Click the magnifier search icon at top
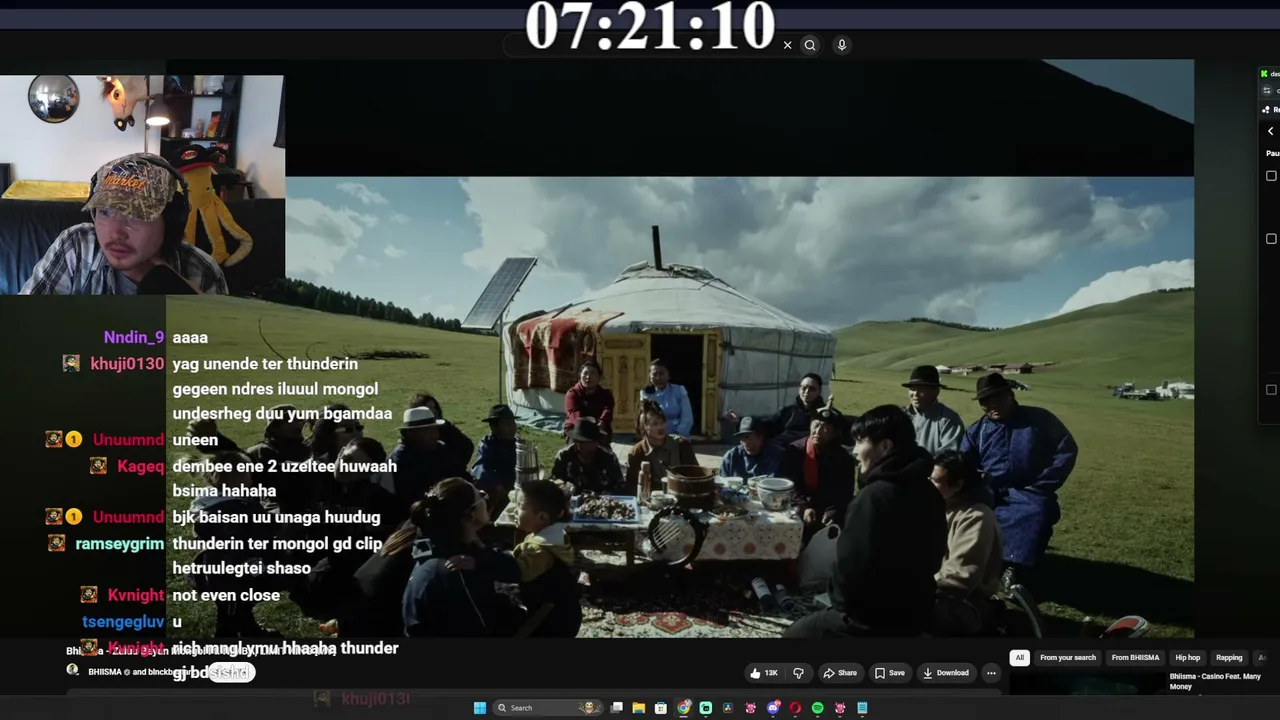1280x720 pixels. point(810,45)
